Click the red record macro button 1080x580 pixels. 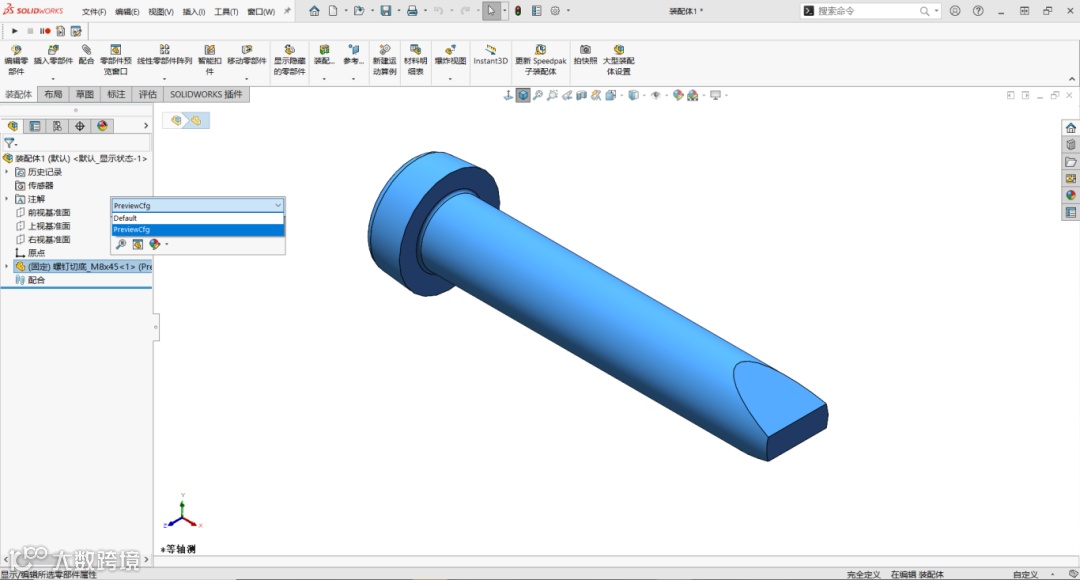pyautogui.click(x=45, y=31)
